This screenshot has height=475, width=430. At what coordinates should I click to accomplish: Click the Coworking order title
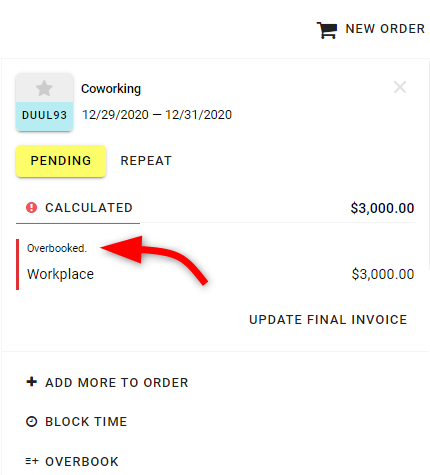coord(111,89)
